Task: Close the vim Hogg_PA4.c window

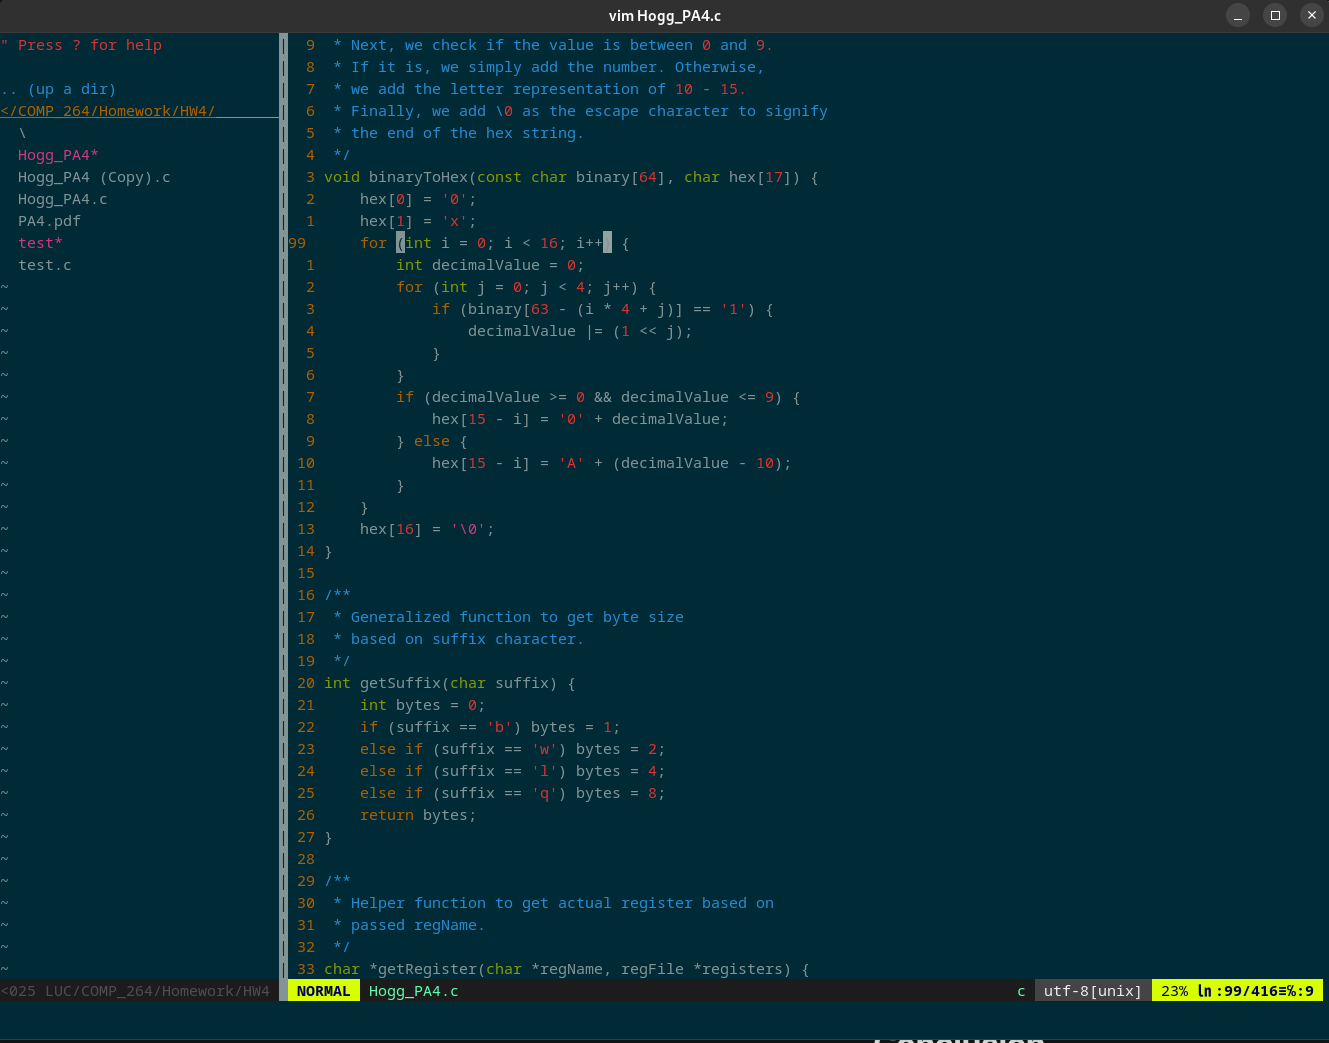Action: point(1312,15)
